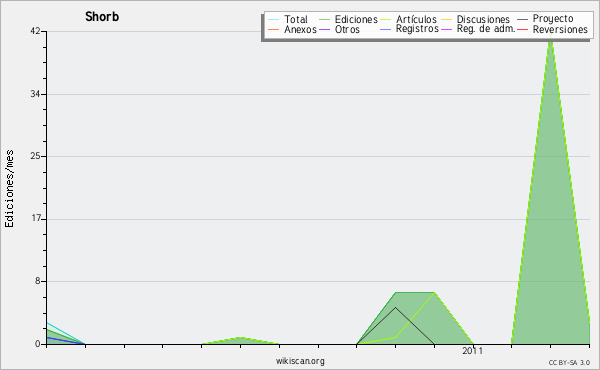Click the 'CC BY-SA 3.0' license text
The height and width of the screenshot is (370, 600).
point(569,362)
